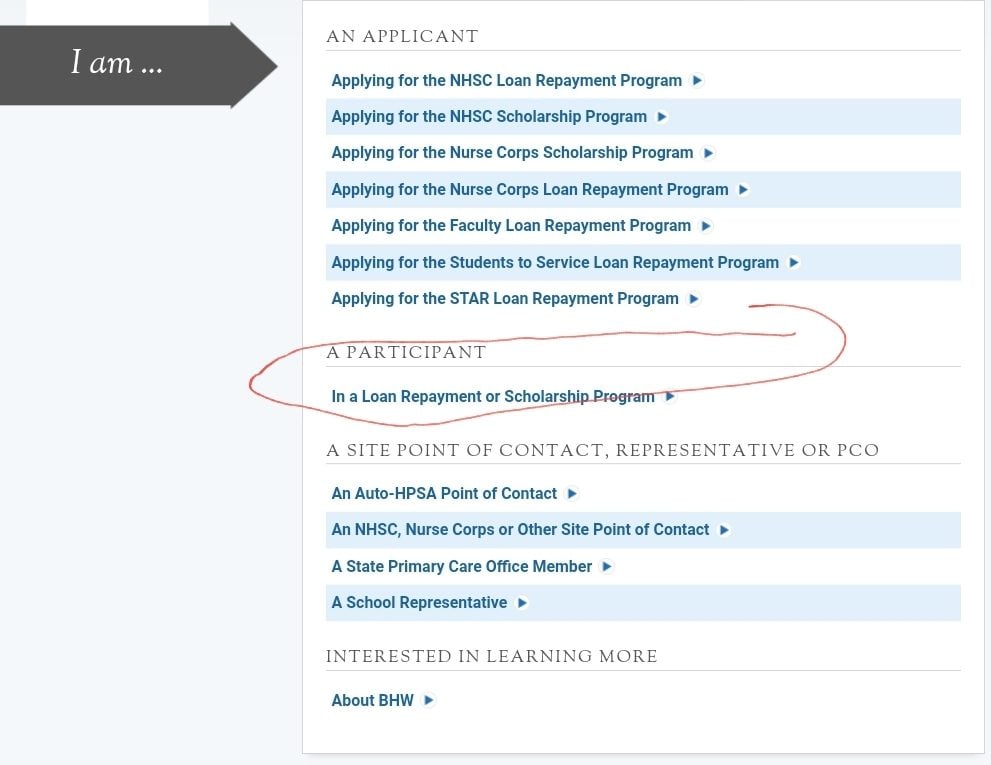The width and height of the screenshot is (991, 765).
Task: Open Applying for the Faculty Loan Repayment Program
Action: tap(511, 226)
